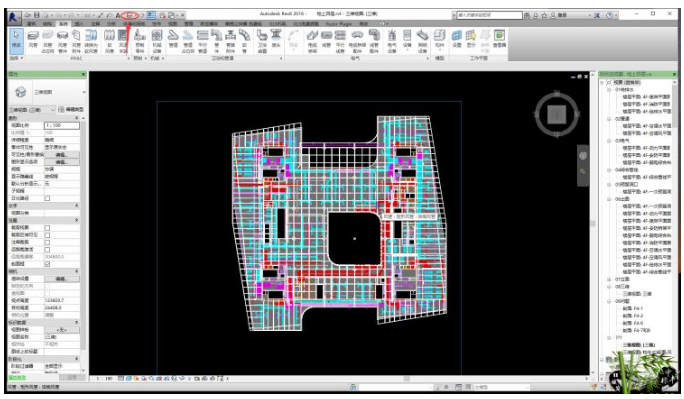Click the Save icon in Quick Access
Image resolution: width=684 pixels, height=399 pixels.
(37, 15)
